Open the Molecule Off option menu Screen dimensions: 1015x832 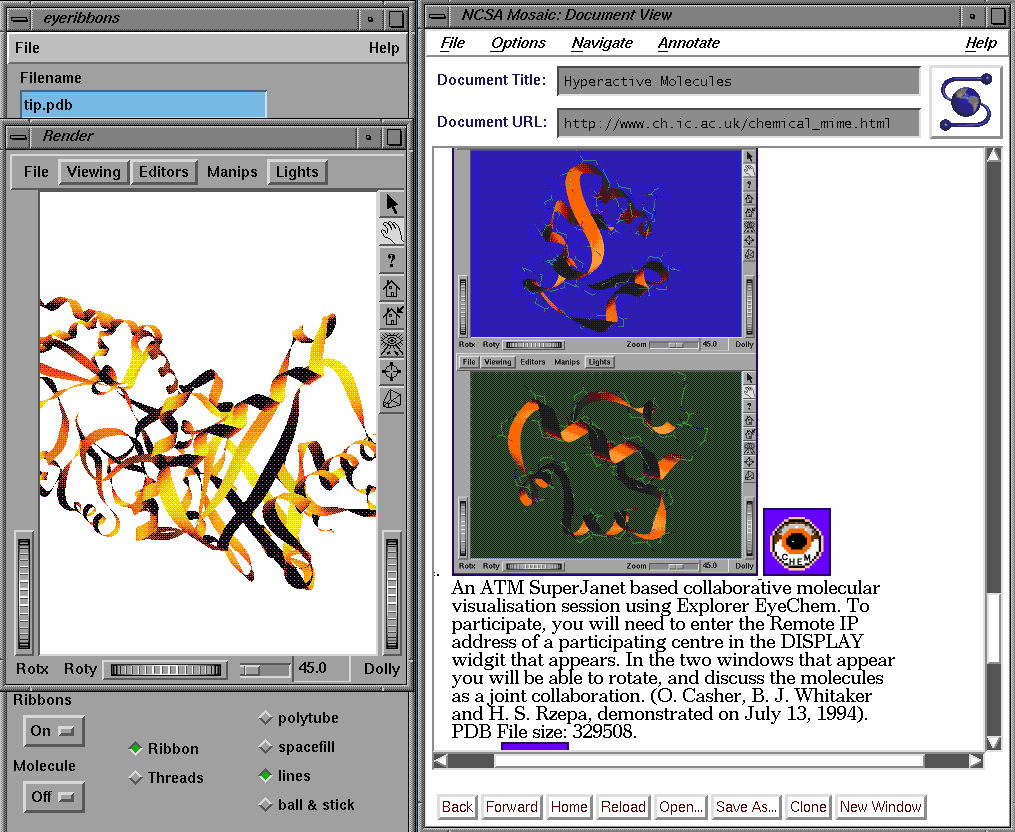click(x=54, y=797)
